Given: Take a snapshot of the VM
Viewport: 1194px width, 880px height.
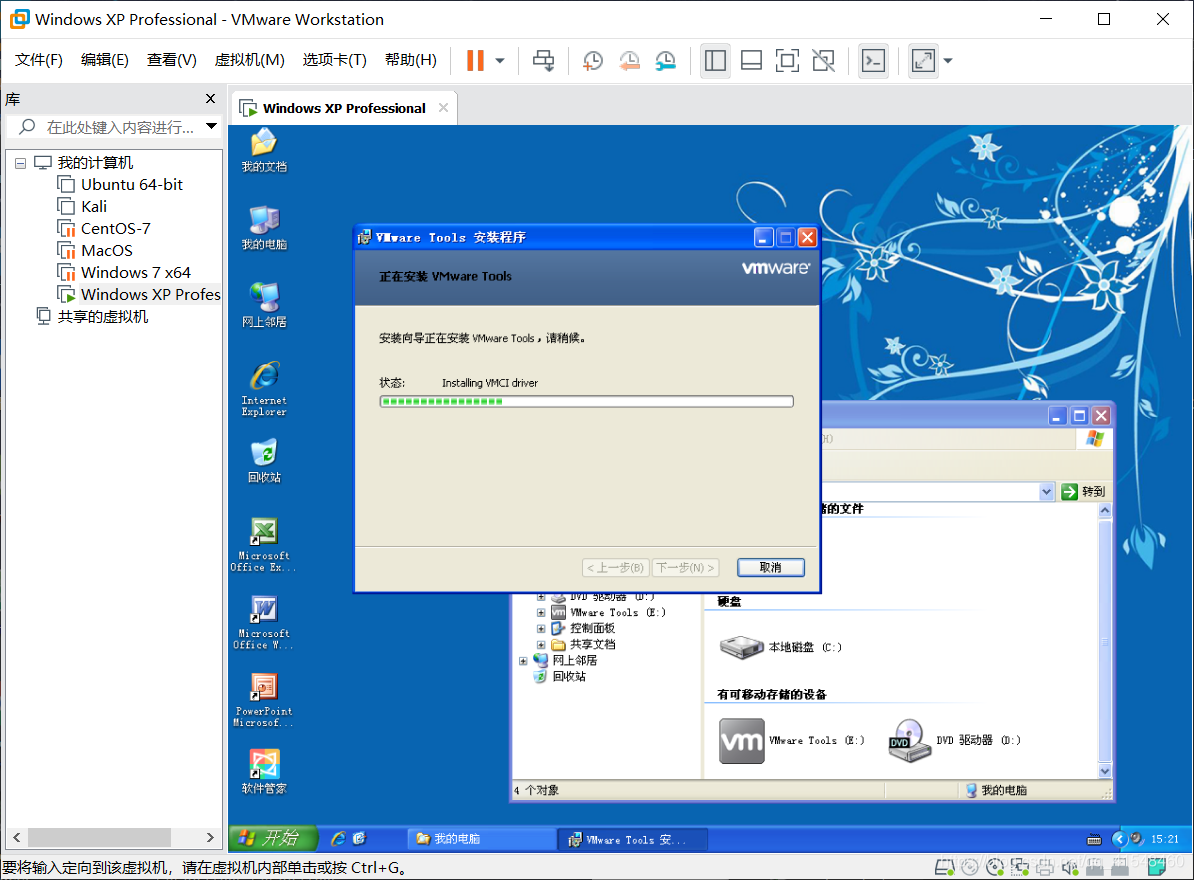Looking at the screenshot, I should (x=592, y=60).
